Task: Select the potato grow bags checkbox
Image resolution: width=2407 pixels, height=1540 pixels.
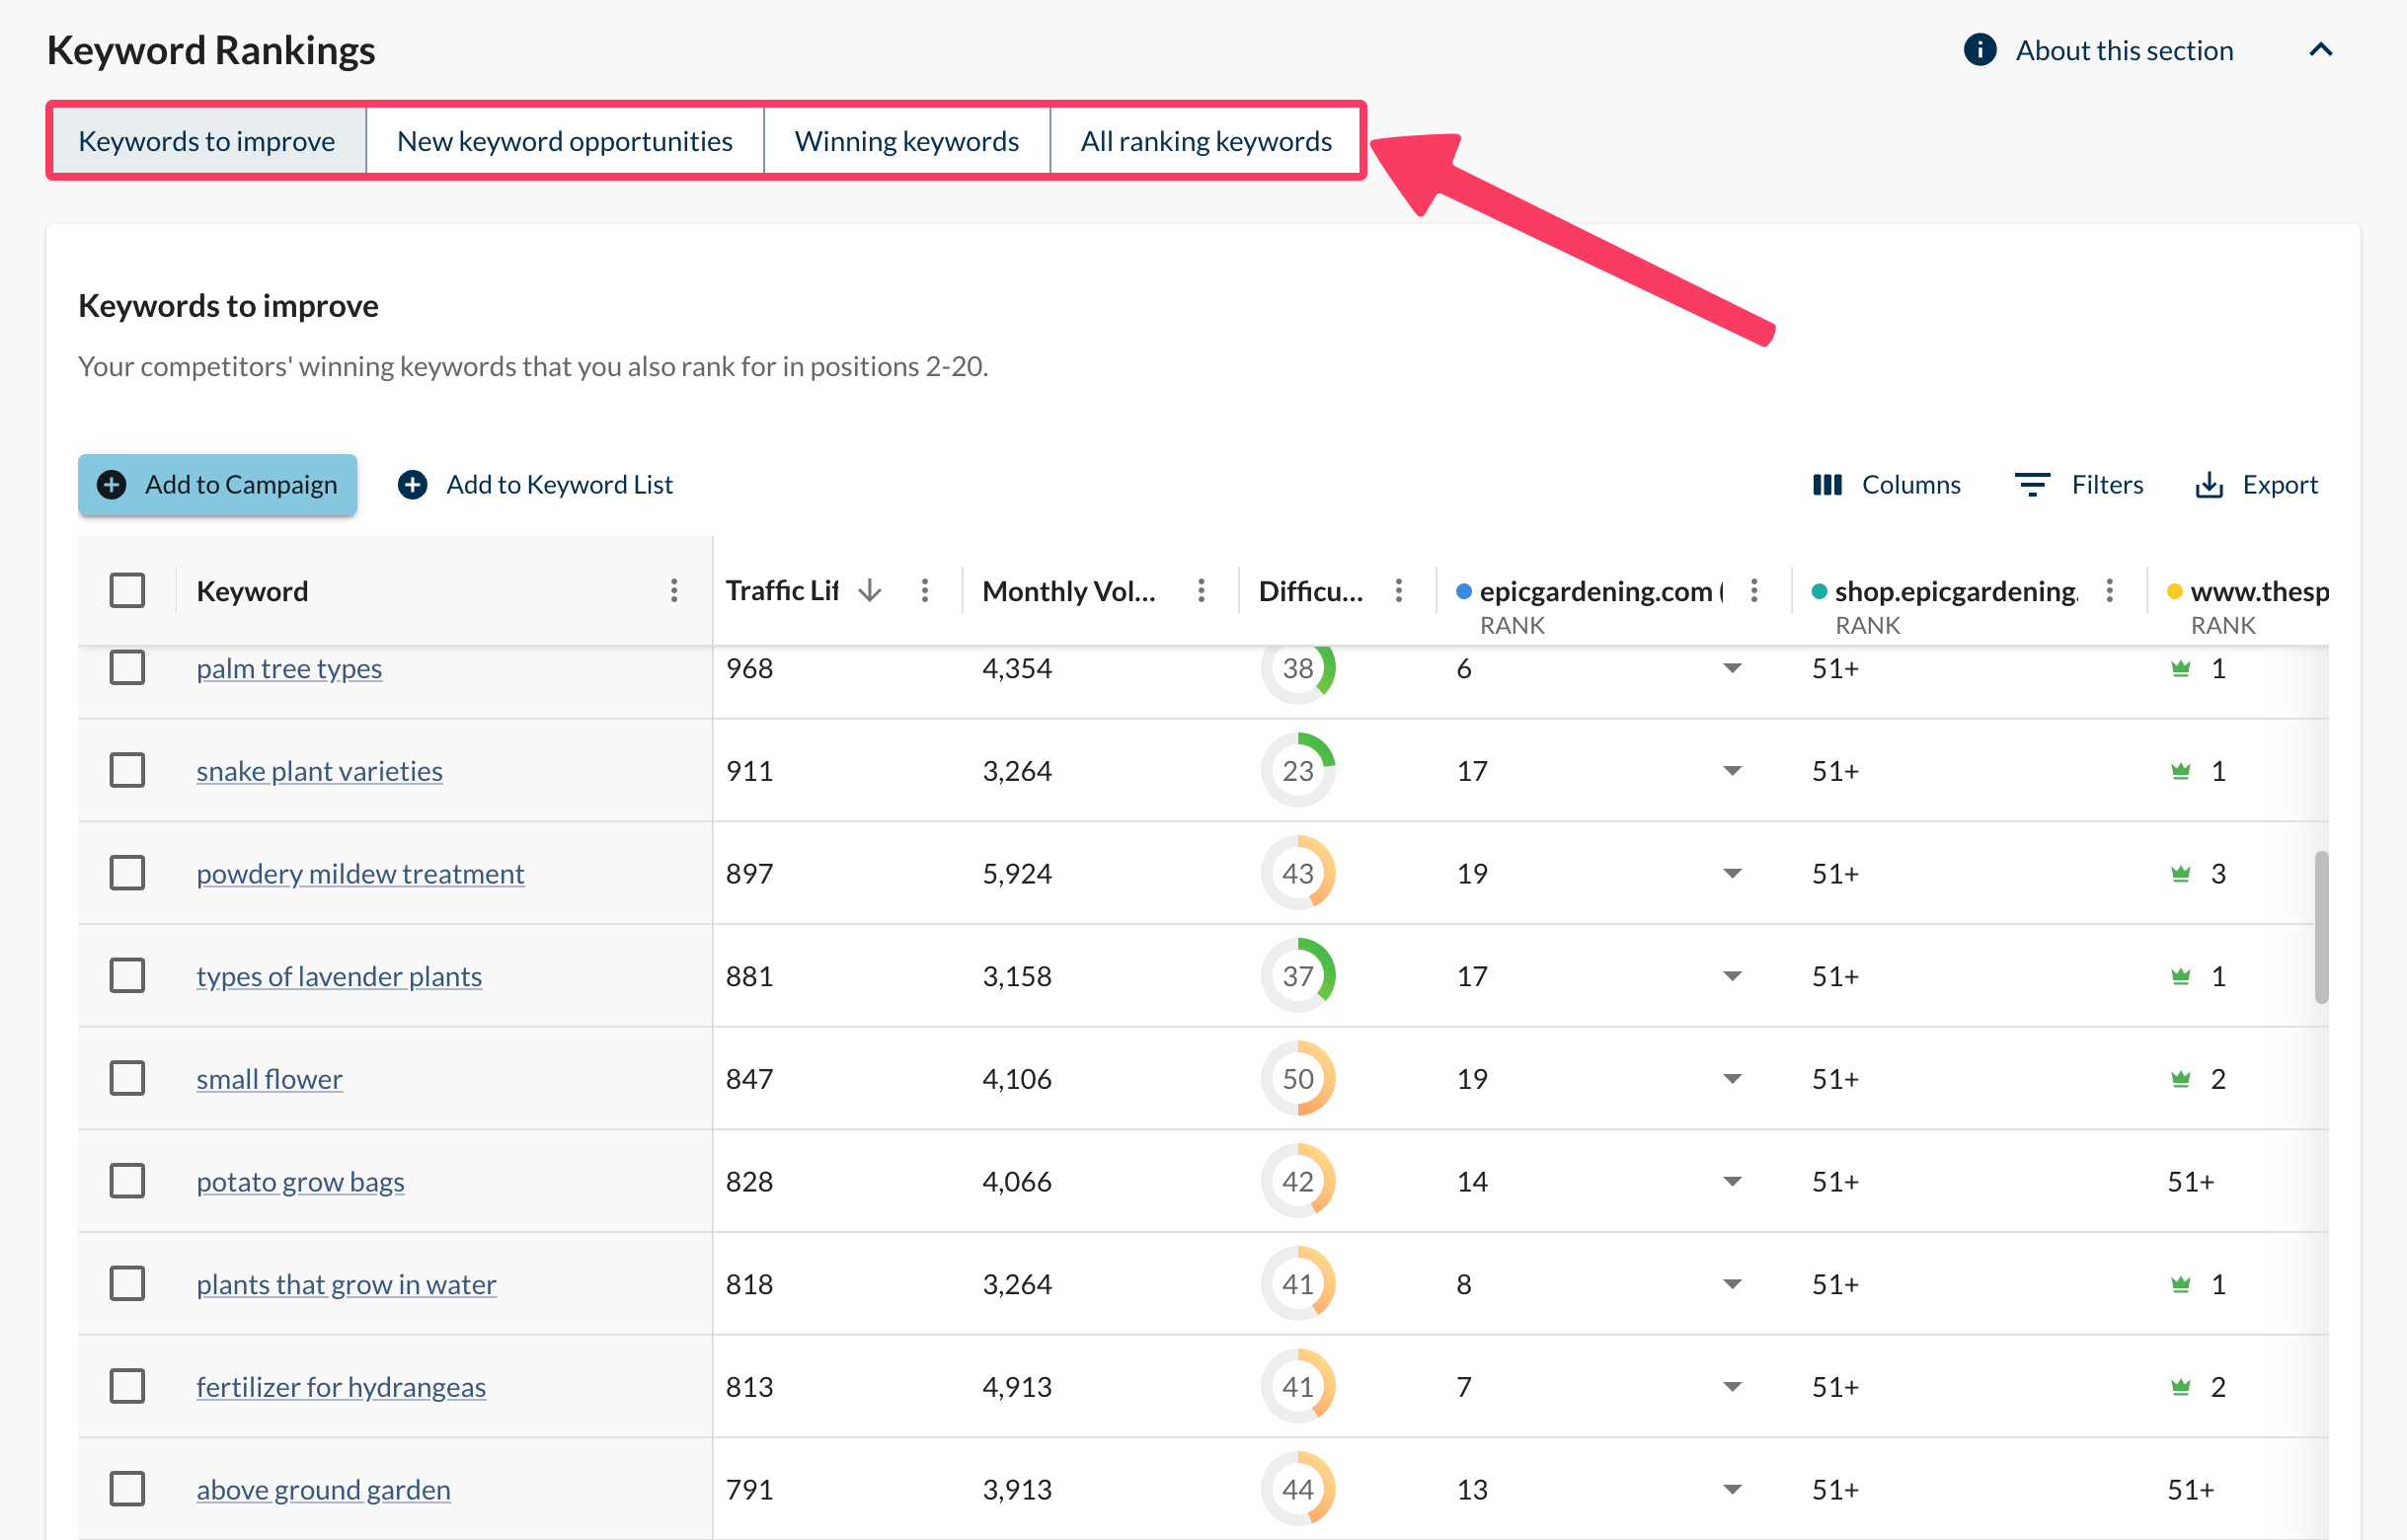Action: coord(127,1181)
